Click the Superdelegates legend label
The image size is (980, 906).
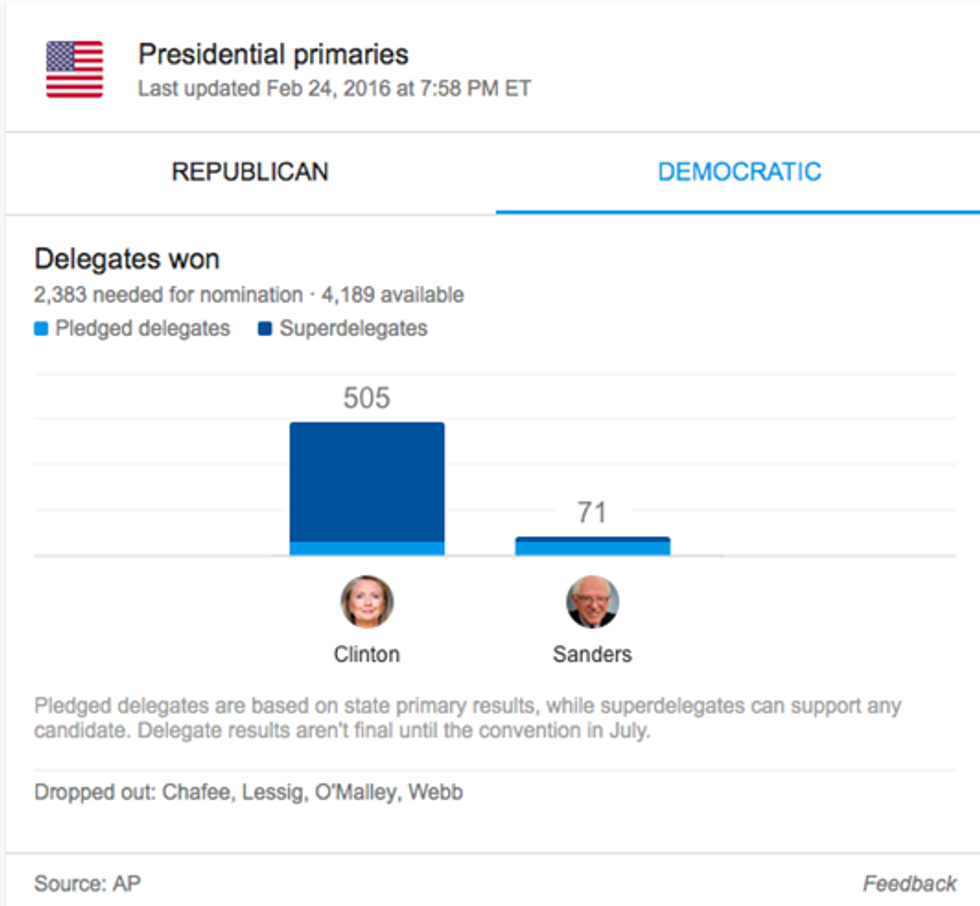pos(353,329)
